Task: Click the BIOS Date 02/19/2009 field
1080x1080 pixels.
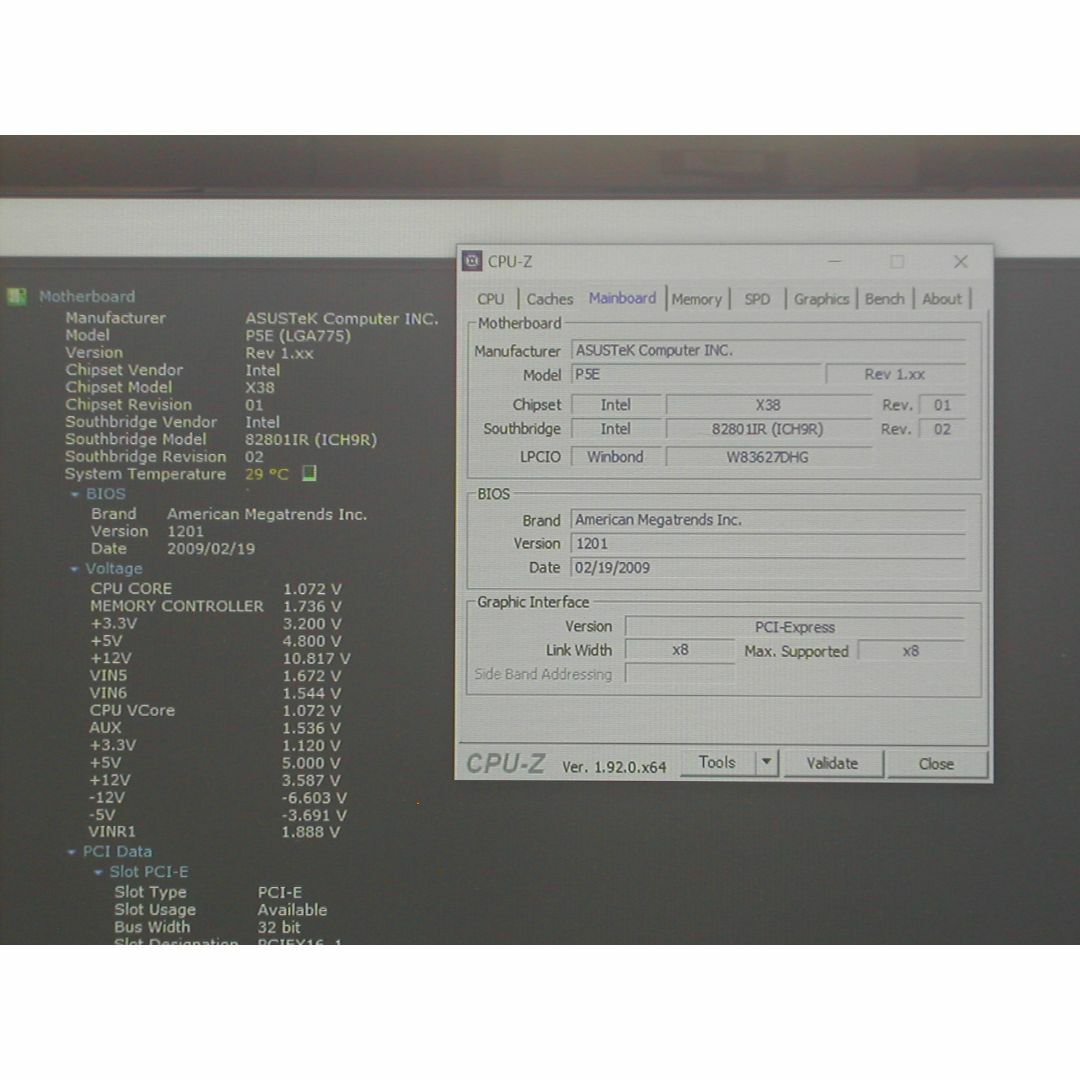Action: pos(768,568)
